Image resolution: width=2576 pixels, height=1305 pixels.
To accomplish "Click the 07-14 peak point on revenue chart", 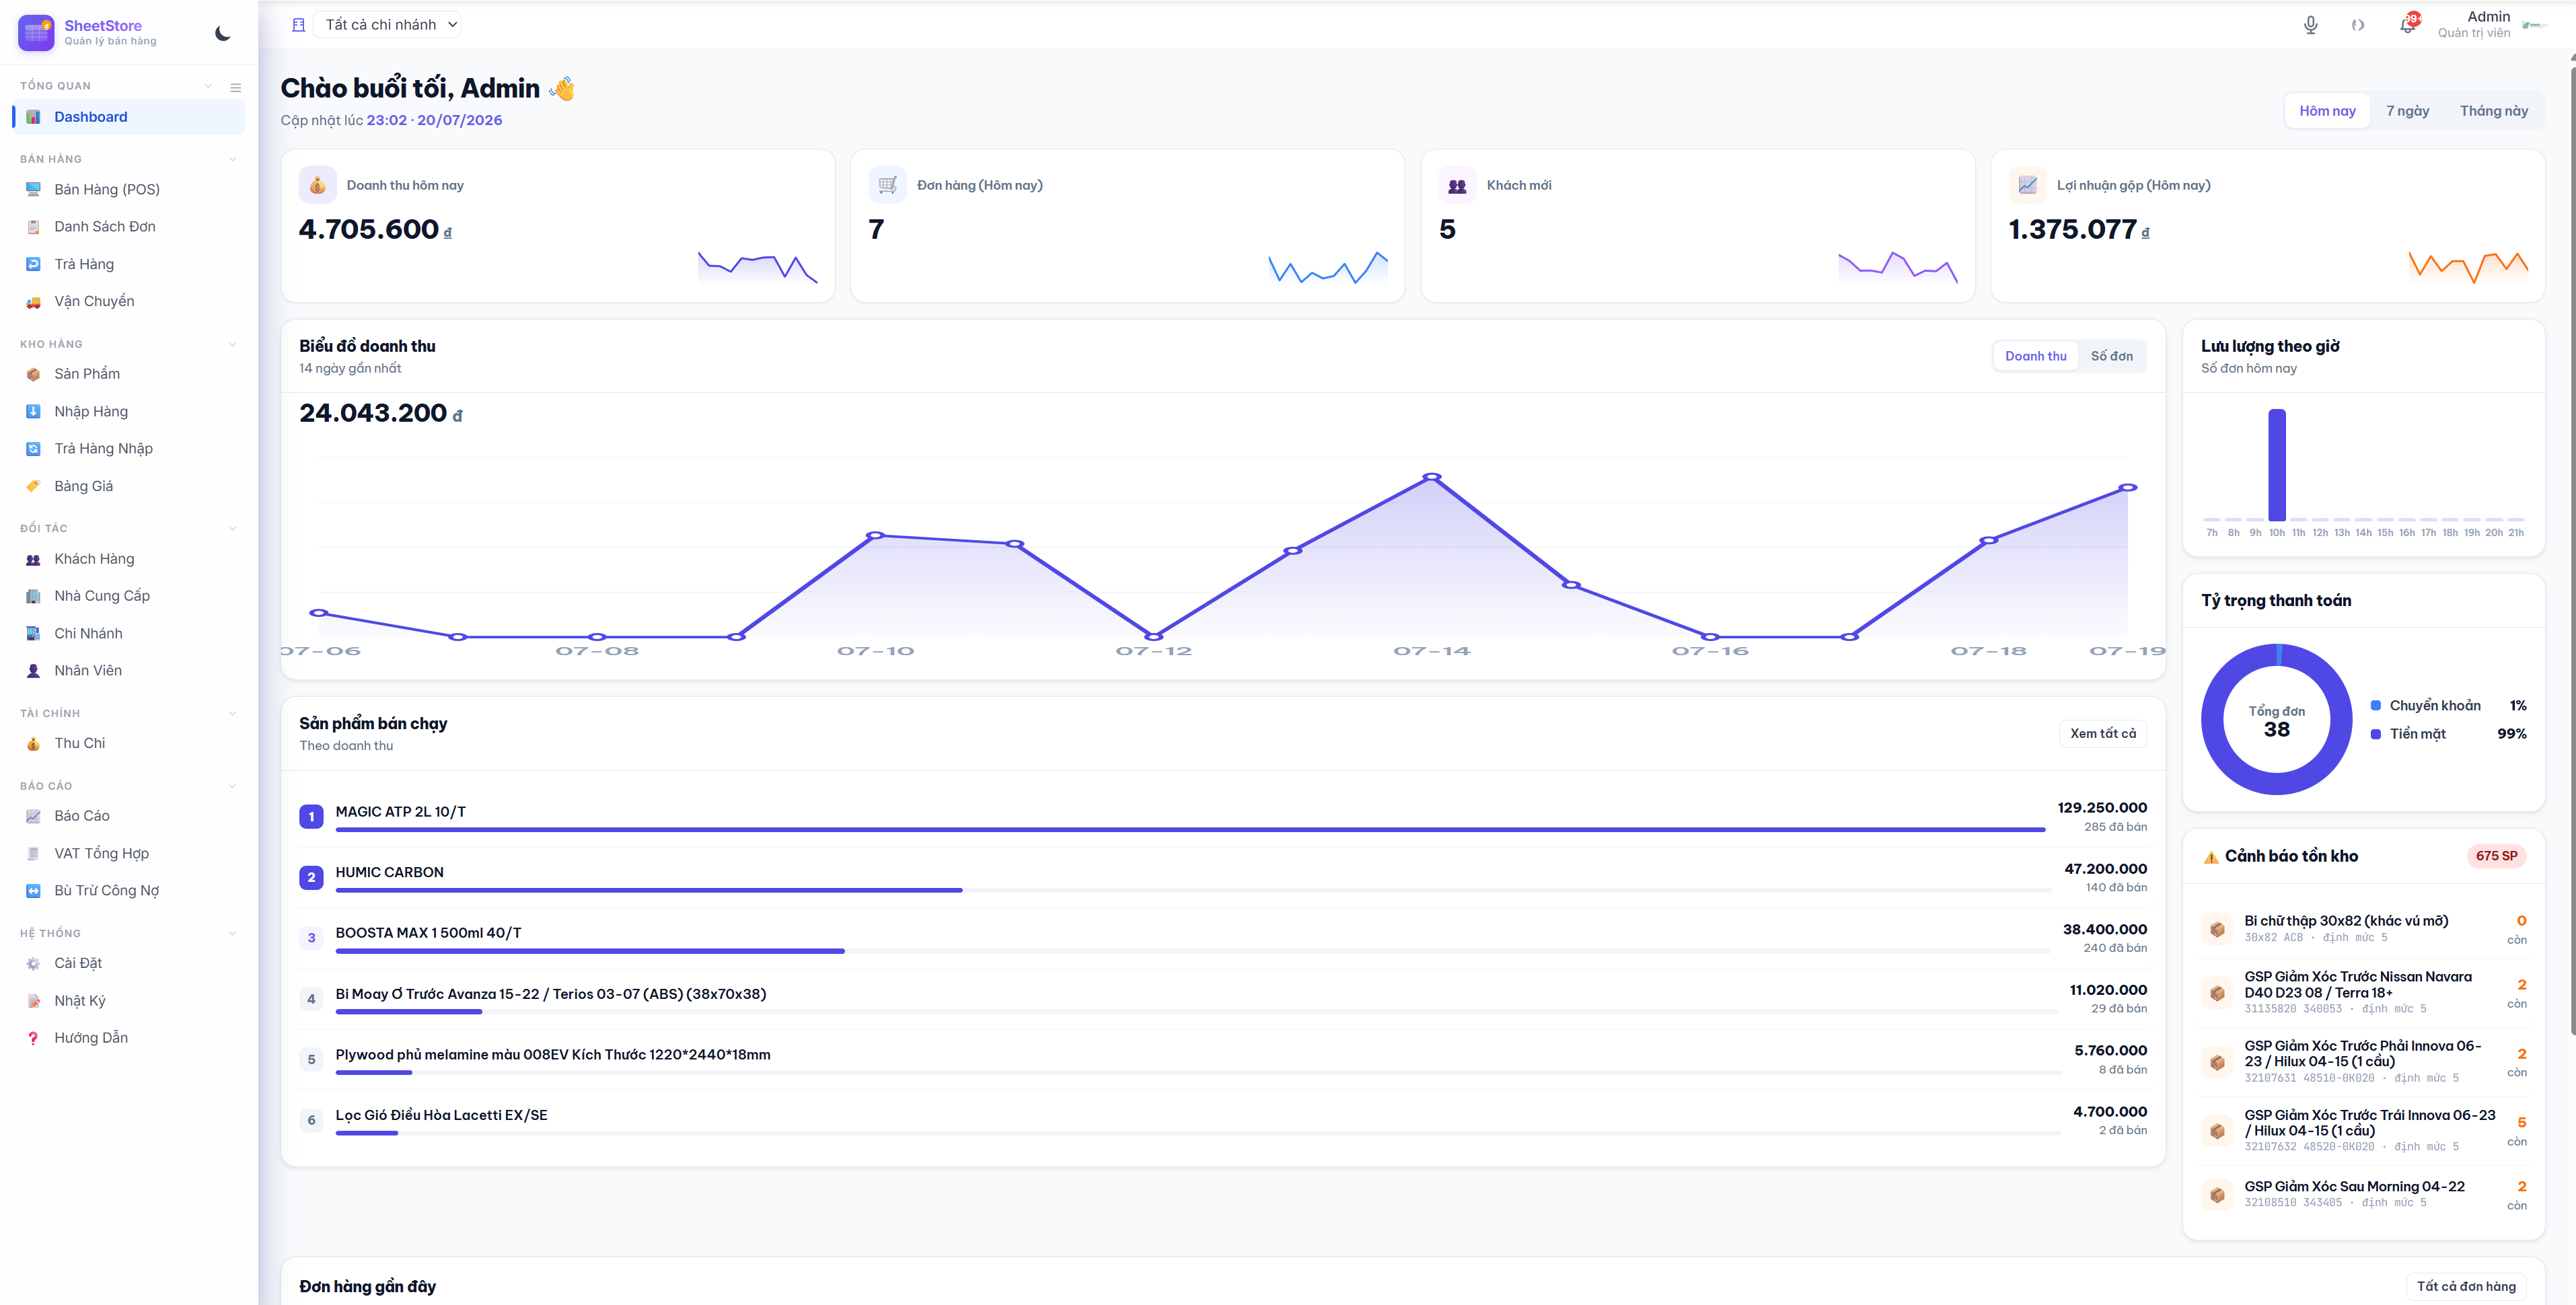I will coord(1432,477).
